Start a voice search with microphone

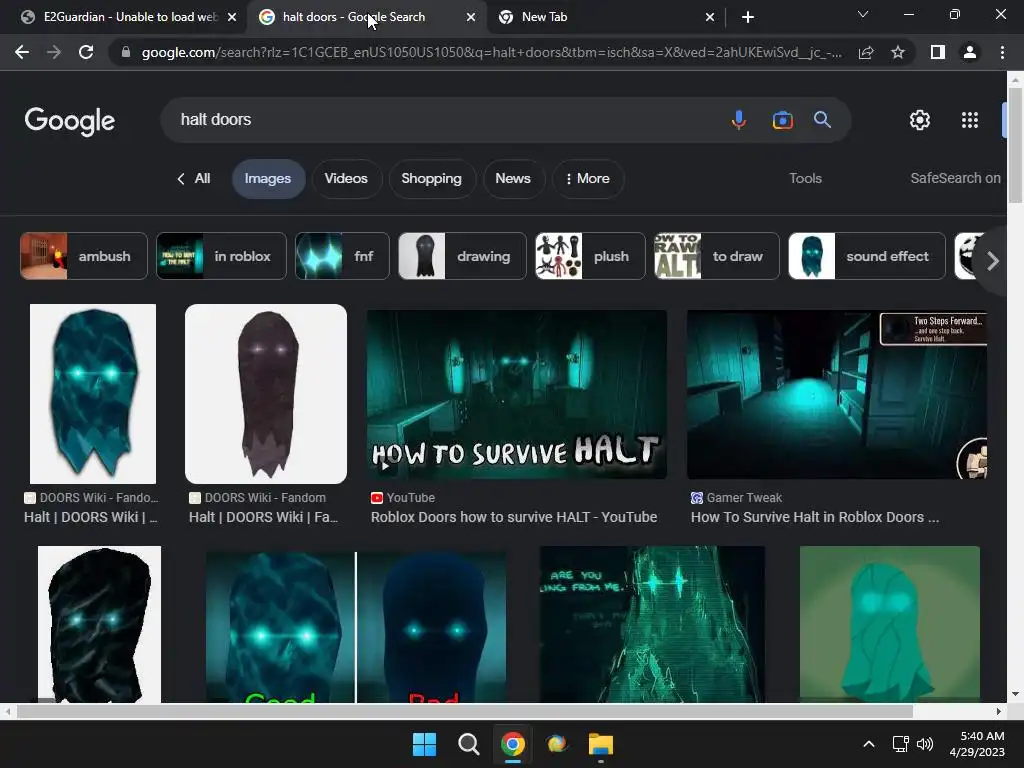[x=739, y=120]
